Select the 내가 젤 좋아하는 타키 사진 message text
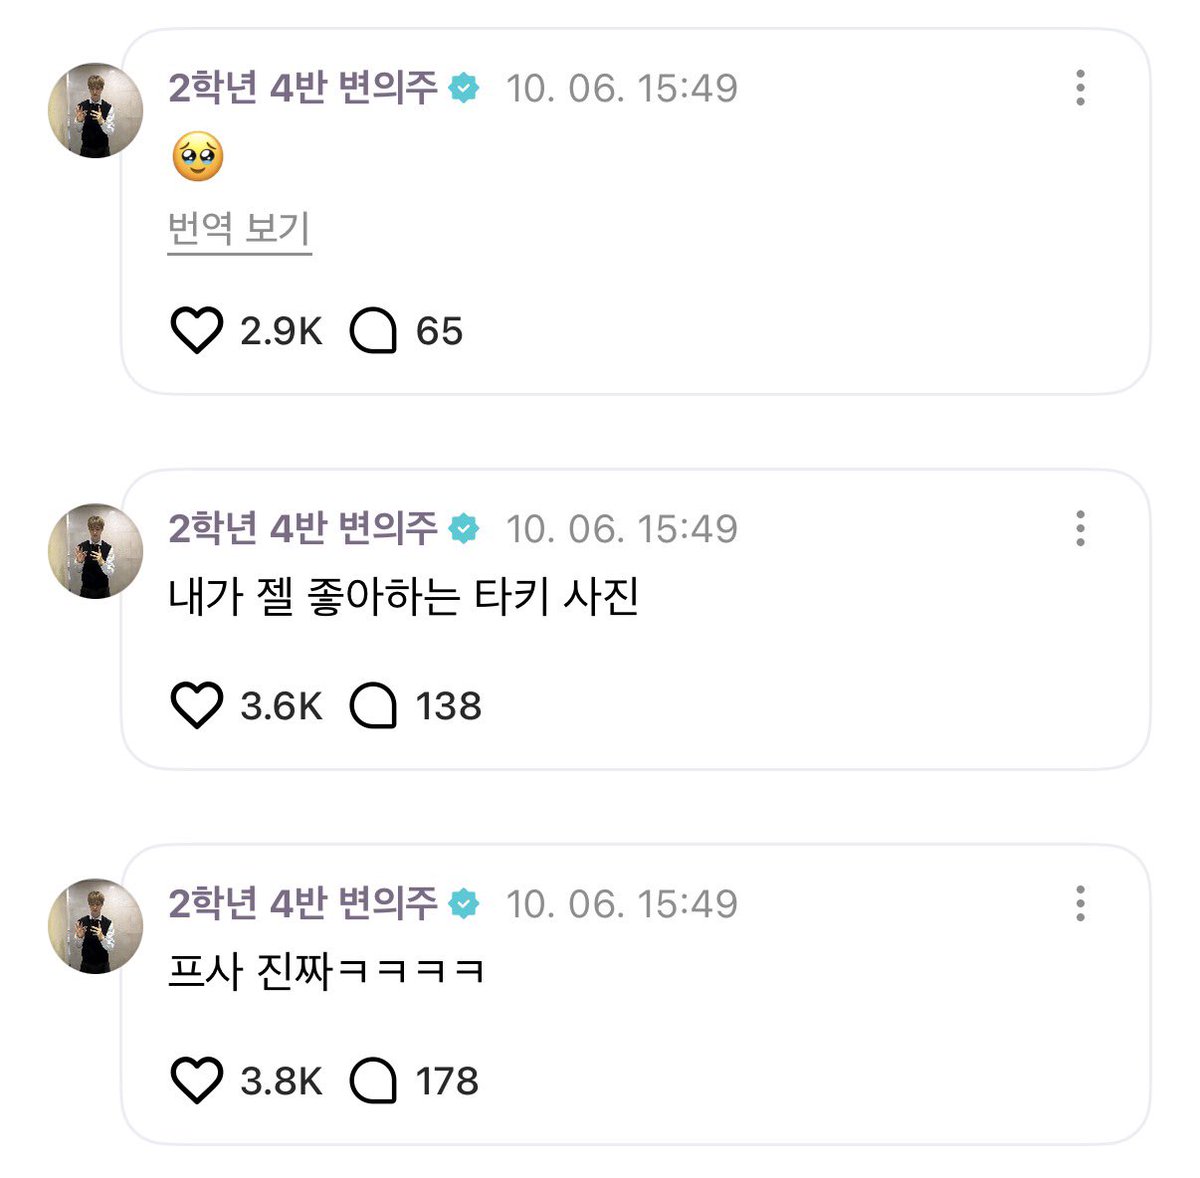Screen dimensions: 1200x1178 pos(404,597)
